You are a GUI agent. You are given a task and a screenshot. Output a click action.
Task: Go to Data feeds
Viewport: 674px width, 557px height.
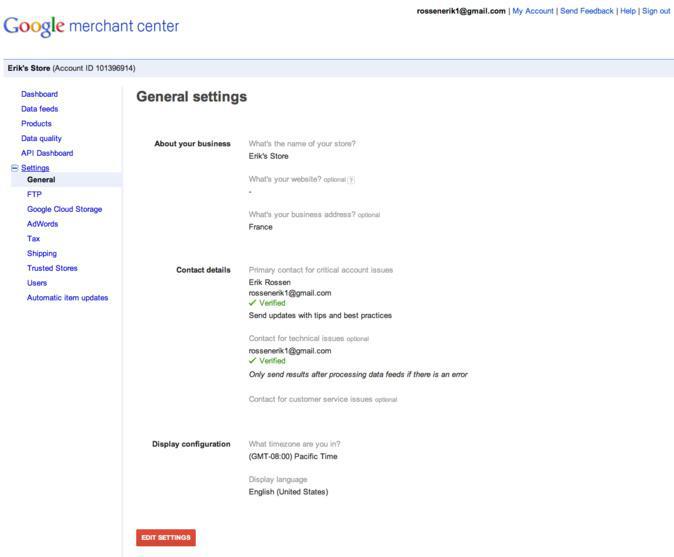[x=41, y=108]
